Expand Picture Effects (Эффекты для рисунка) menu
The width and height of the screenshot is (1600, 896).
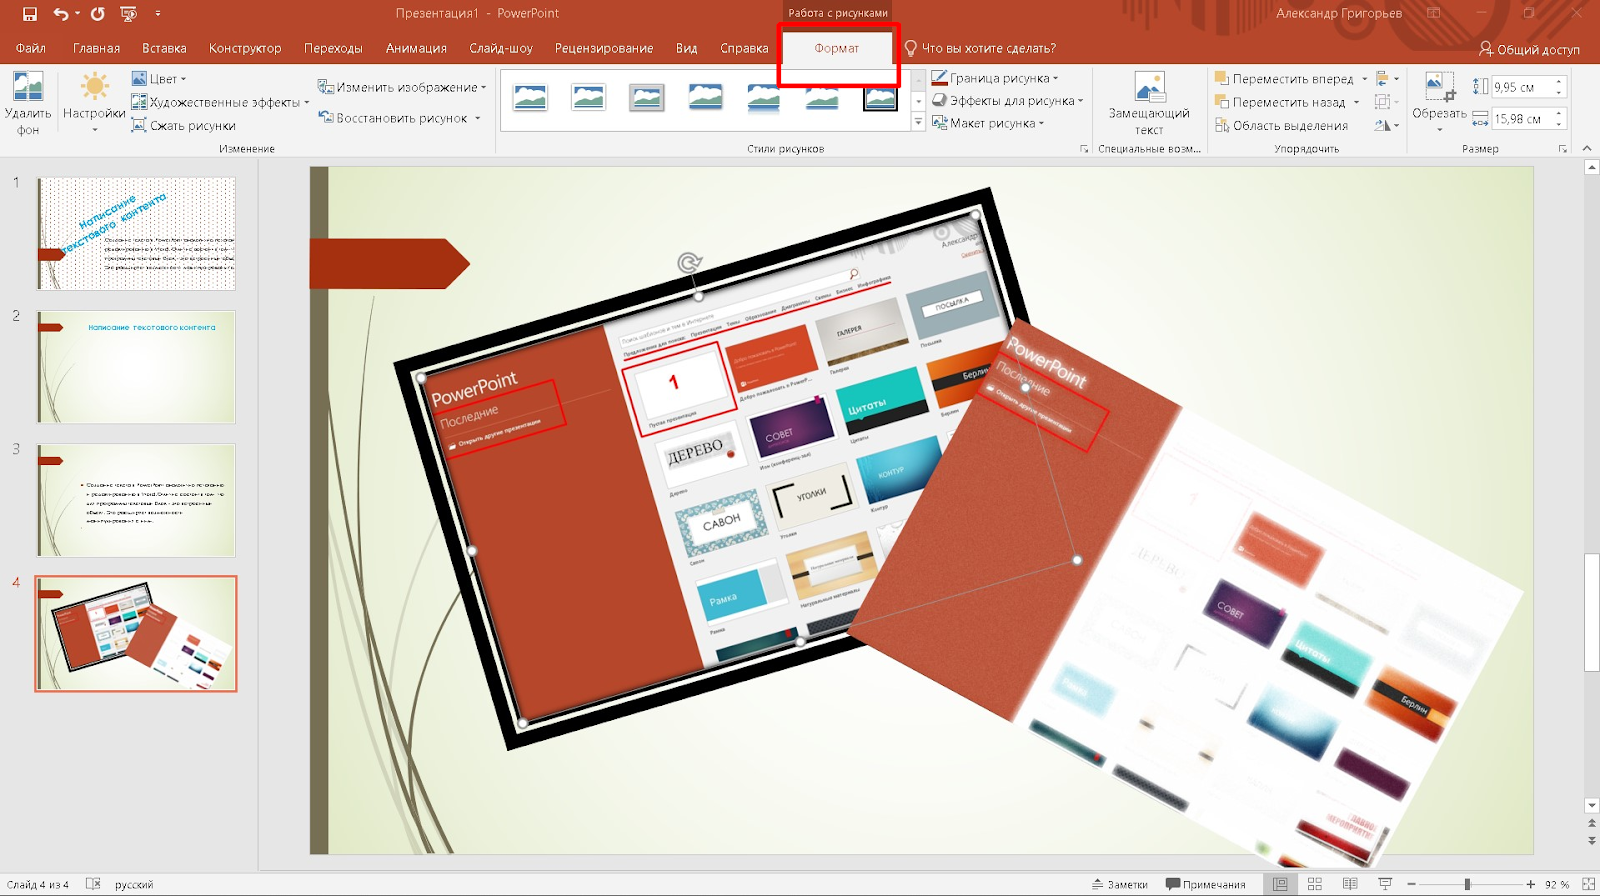click(1008, 101)
